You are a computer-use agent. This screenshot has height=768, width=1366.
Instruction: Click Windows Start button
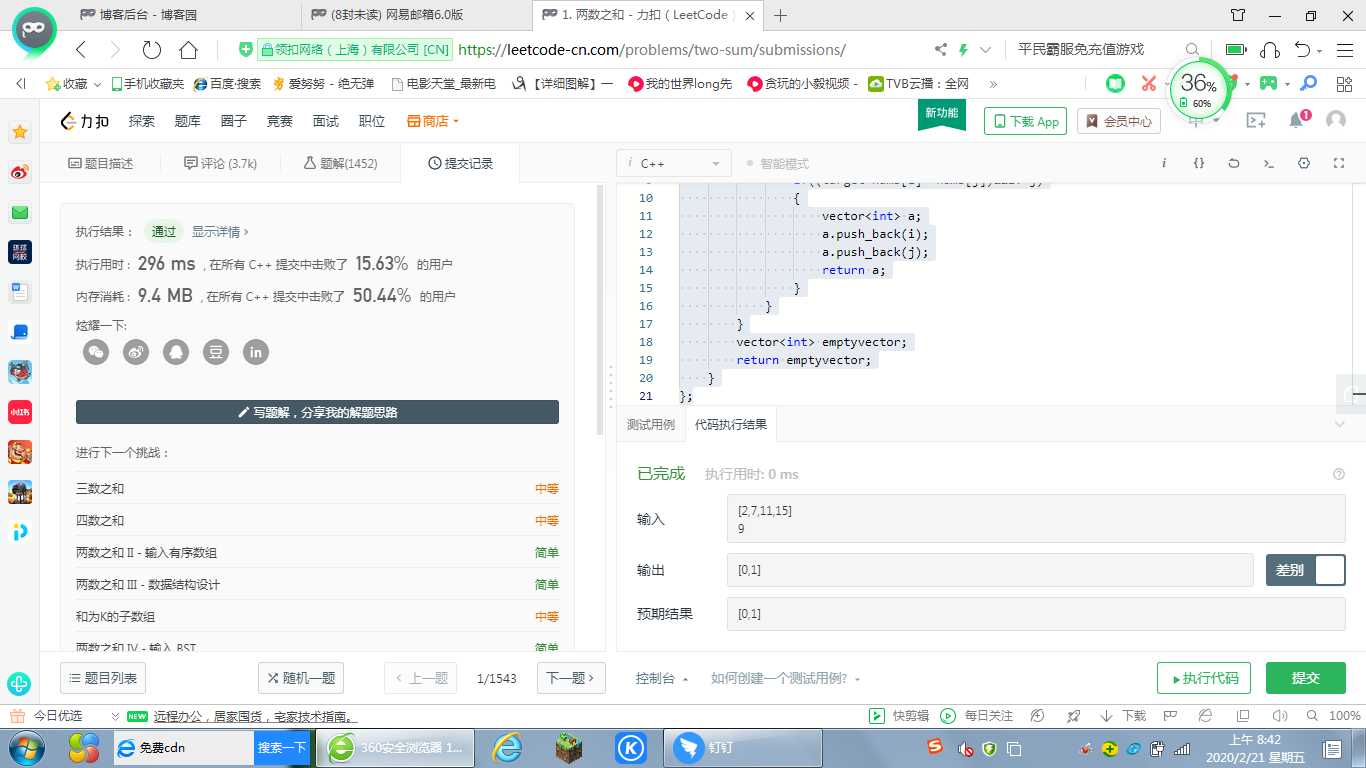pyautogui.click(x=26, y=747)
